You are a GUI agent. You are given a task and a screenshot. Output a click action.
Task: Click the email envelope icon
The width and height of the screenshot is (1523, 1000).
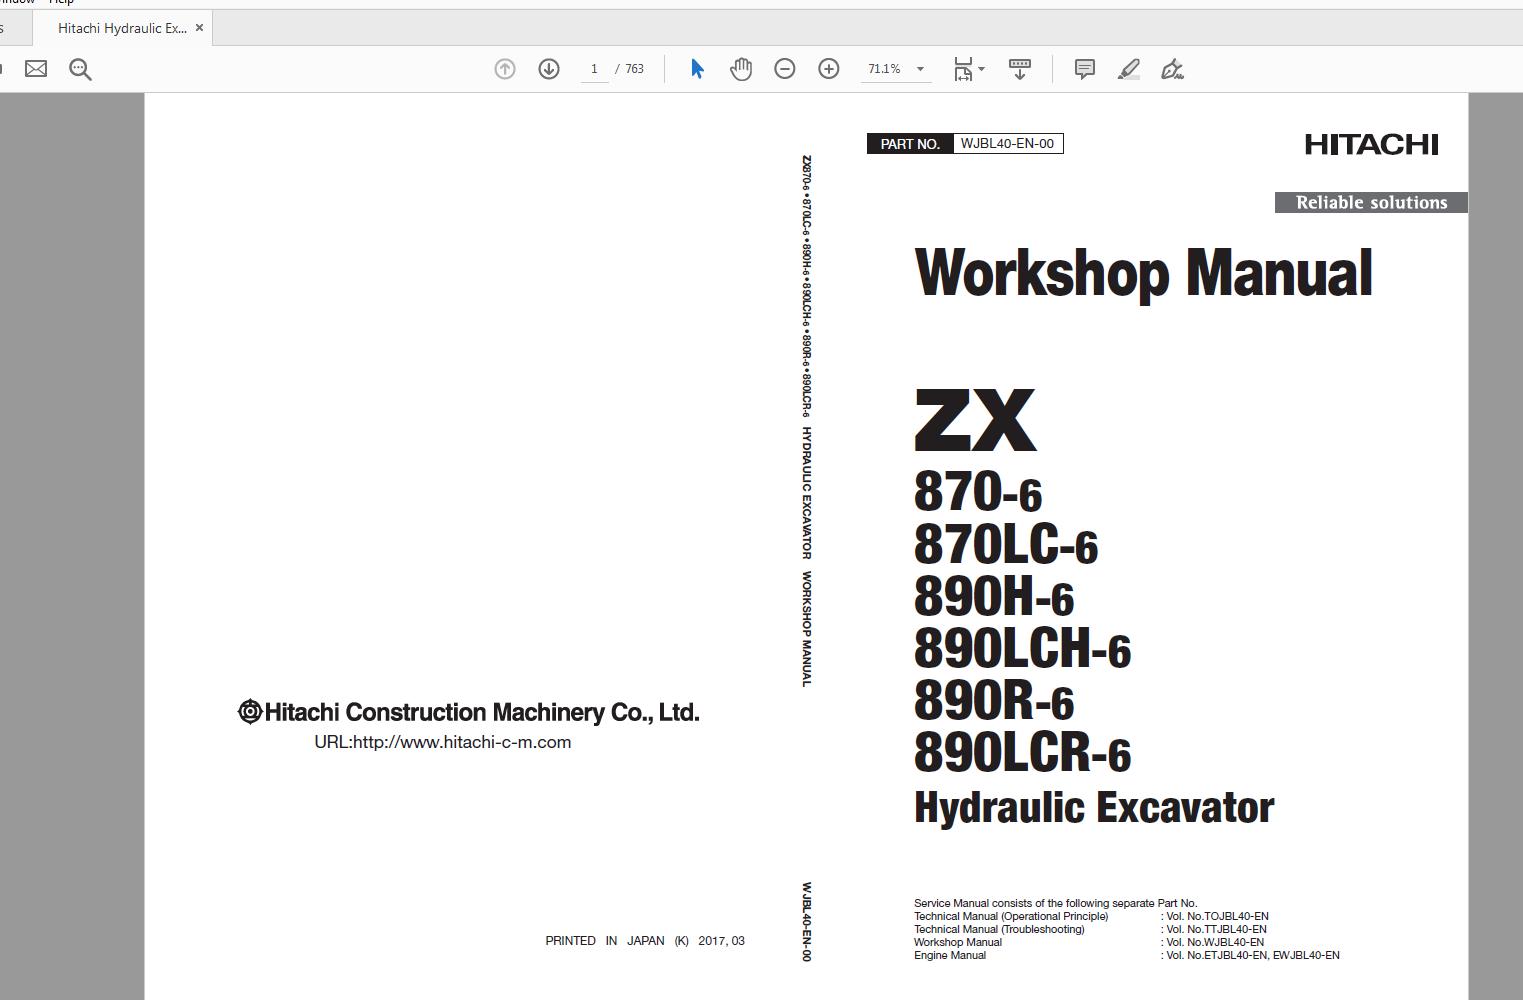(36, 69)
